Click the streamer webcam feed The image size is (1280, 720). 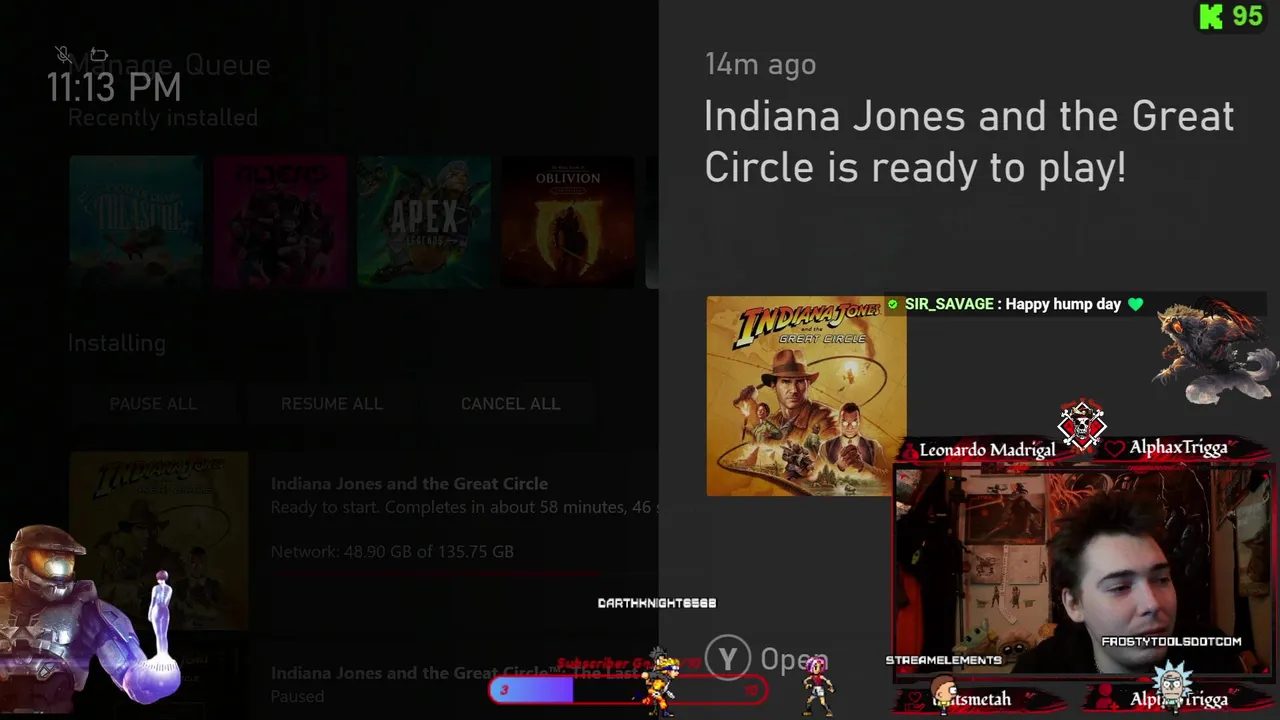coord(1083,573)
